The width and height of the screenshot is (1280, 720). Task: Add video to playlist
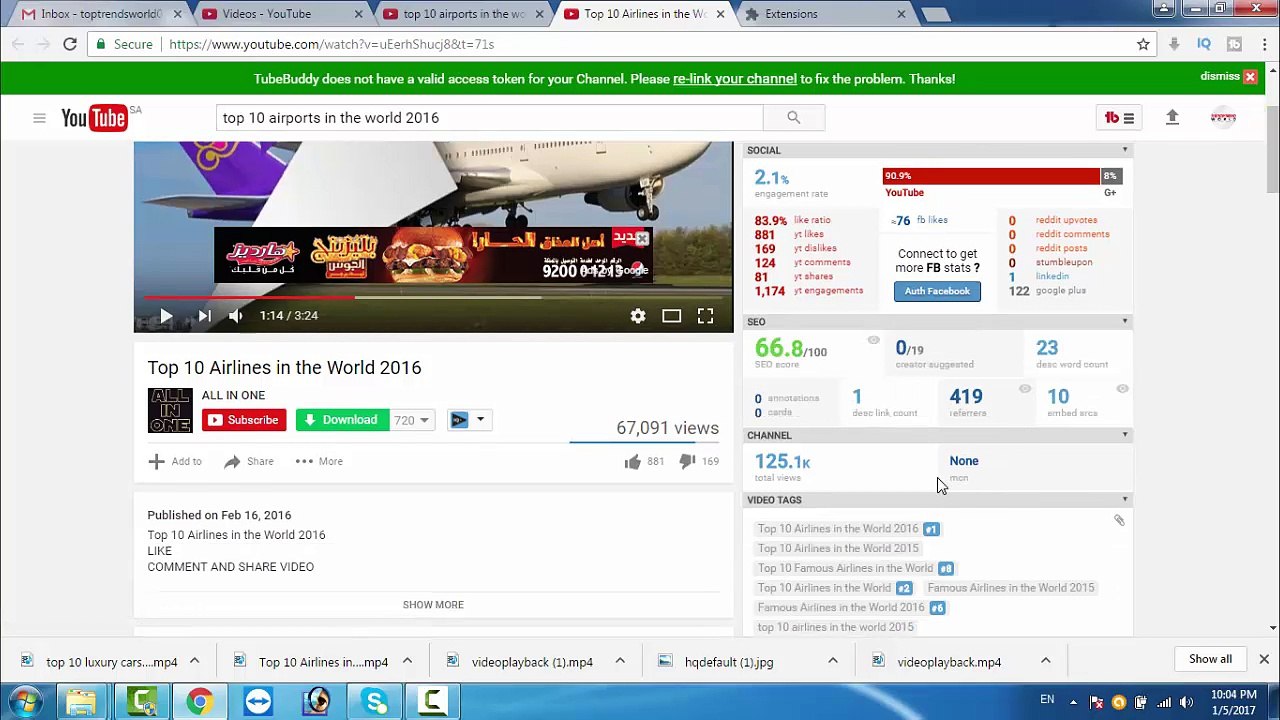tap(175, 461)
